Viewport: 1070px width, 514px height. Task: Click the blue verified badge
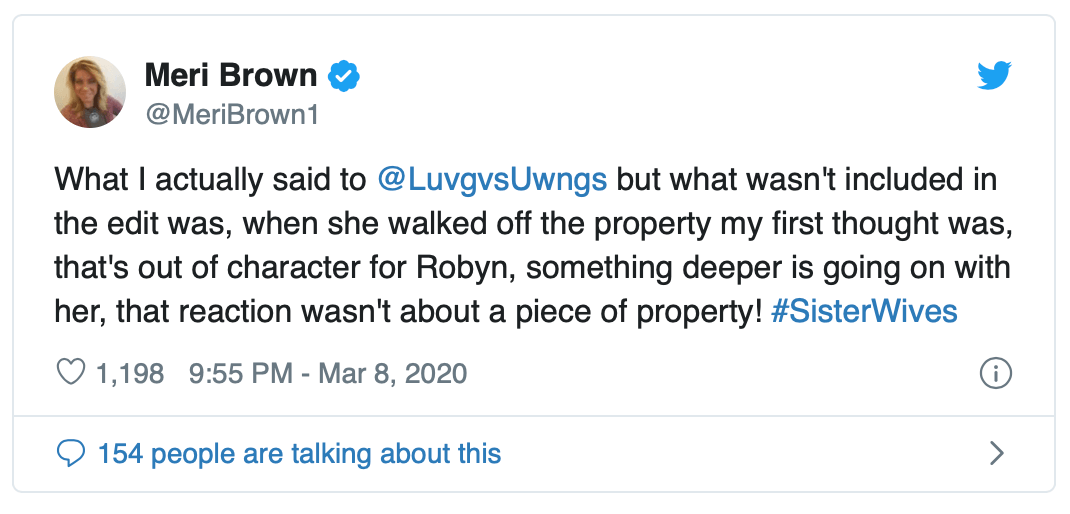tap(345, 76)
